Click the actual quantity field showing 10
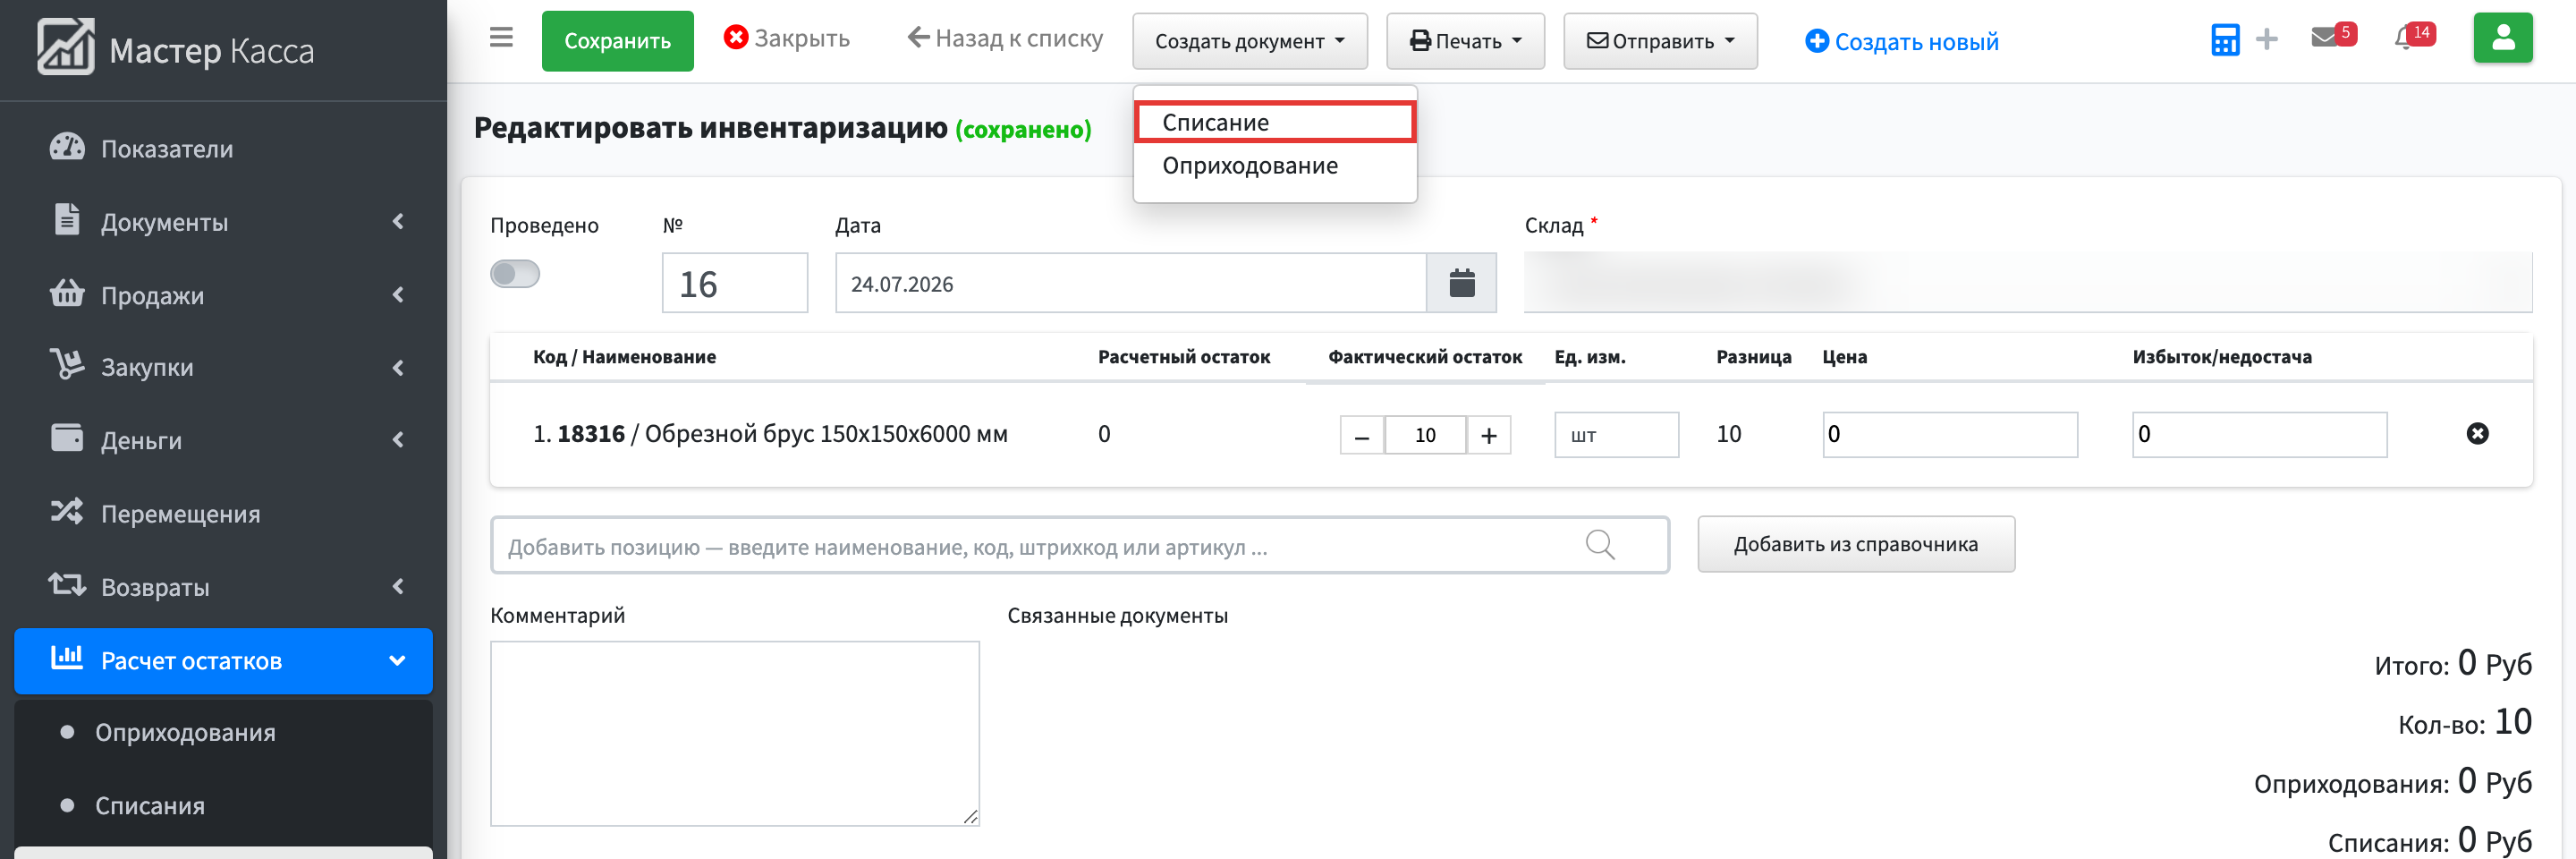Screen dimensions: 2576x859 click(x=1425, y=435)
